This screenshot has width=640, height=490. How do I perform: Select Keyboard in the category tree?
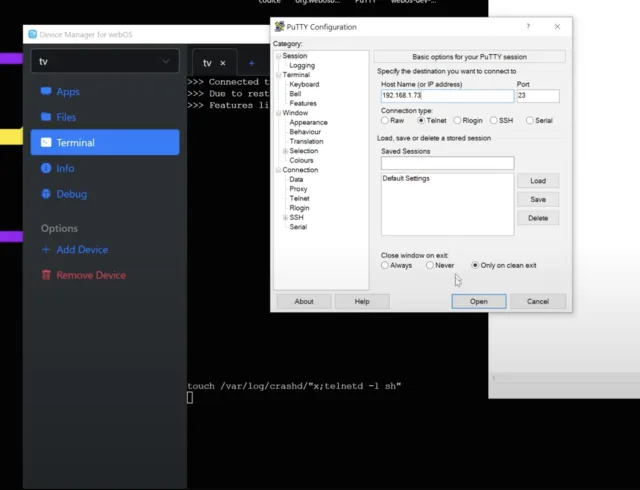pyautogui.click(x=304, y=85)
